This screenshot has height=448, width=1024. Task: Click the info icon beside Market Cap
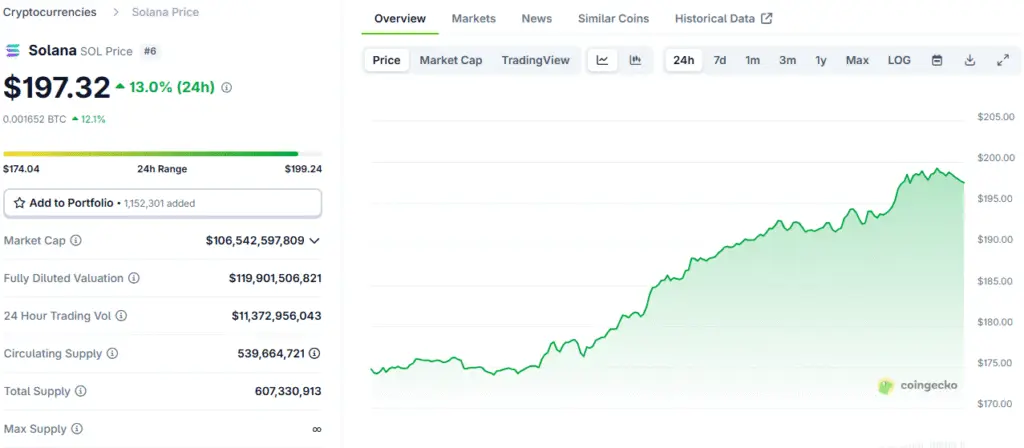point(76,240)
